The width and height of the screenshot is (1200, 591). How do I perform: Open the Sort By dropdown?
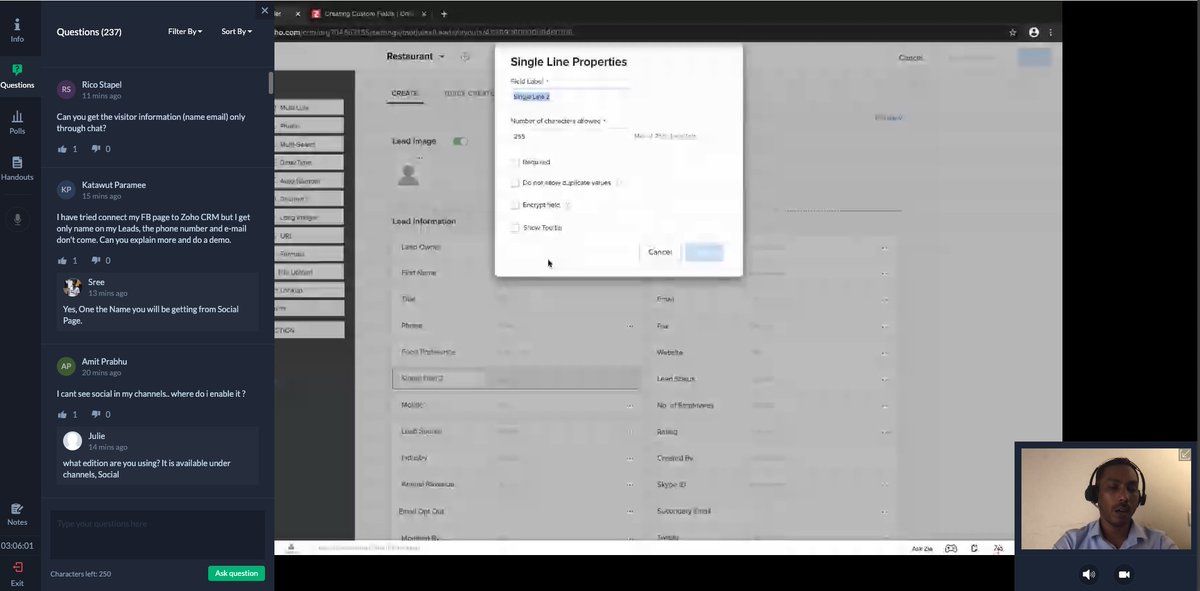click(237, 32)
